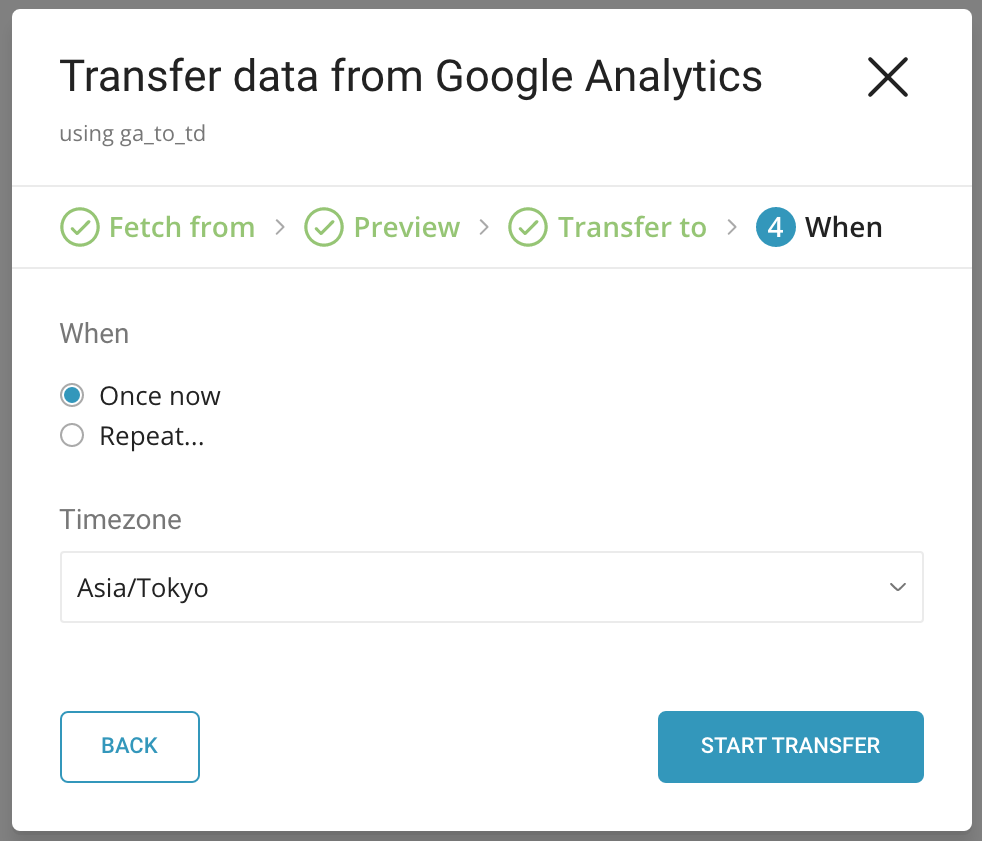Click the Preview step checkmark icon
This screenshot has height=841, width=982.
pyautogui.click(x=324, y=228)
